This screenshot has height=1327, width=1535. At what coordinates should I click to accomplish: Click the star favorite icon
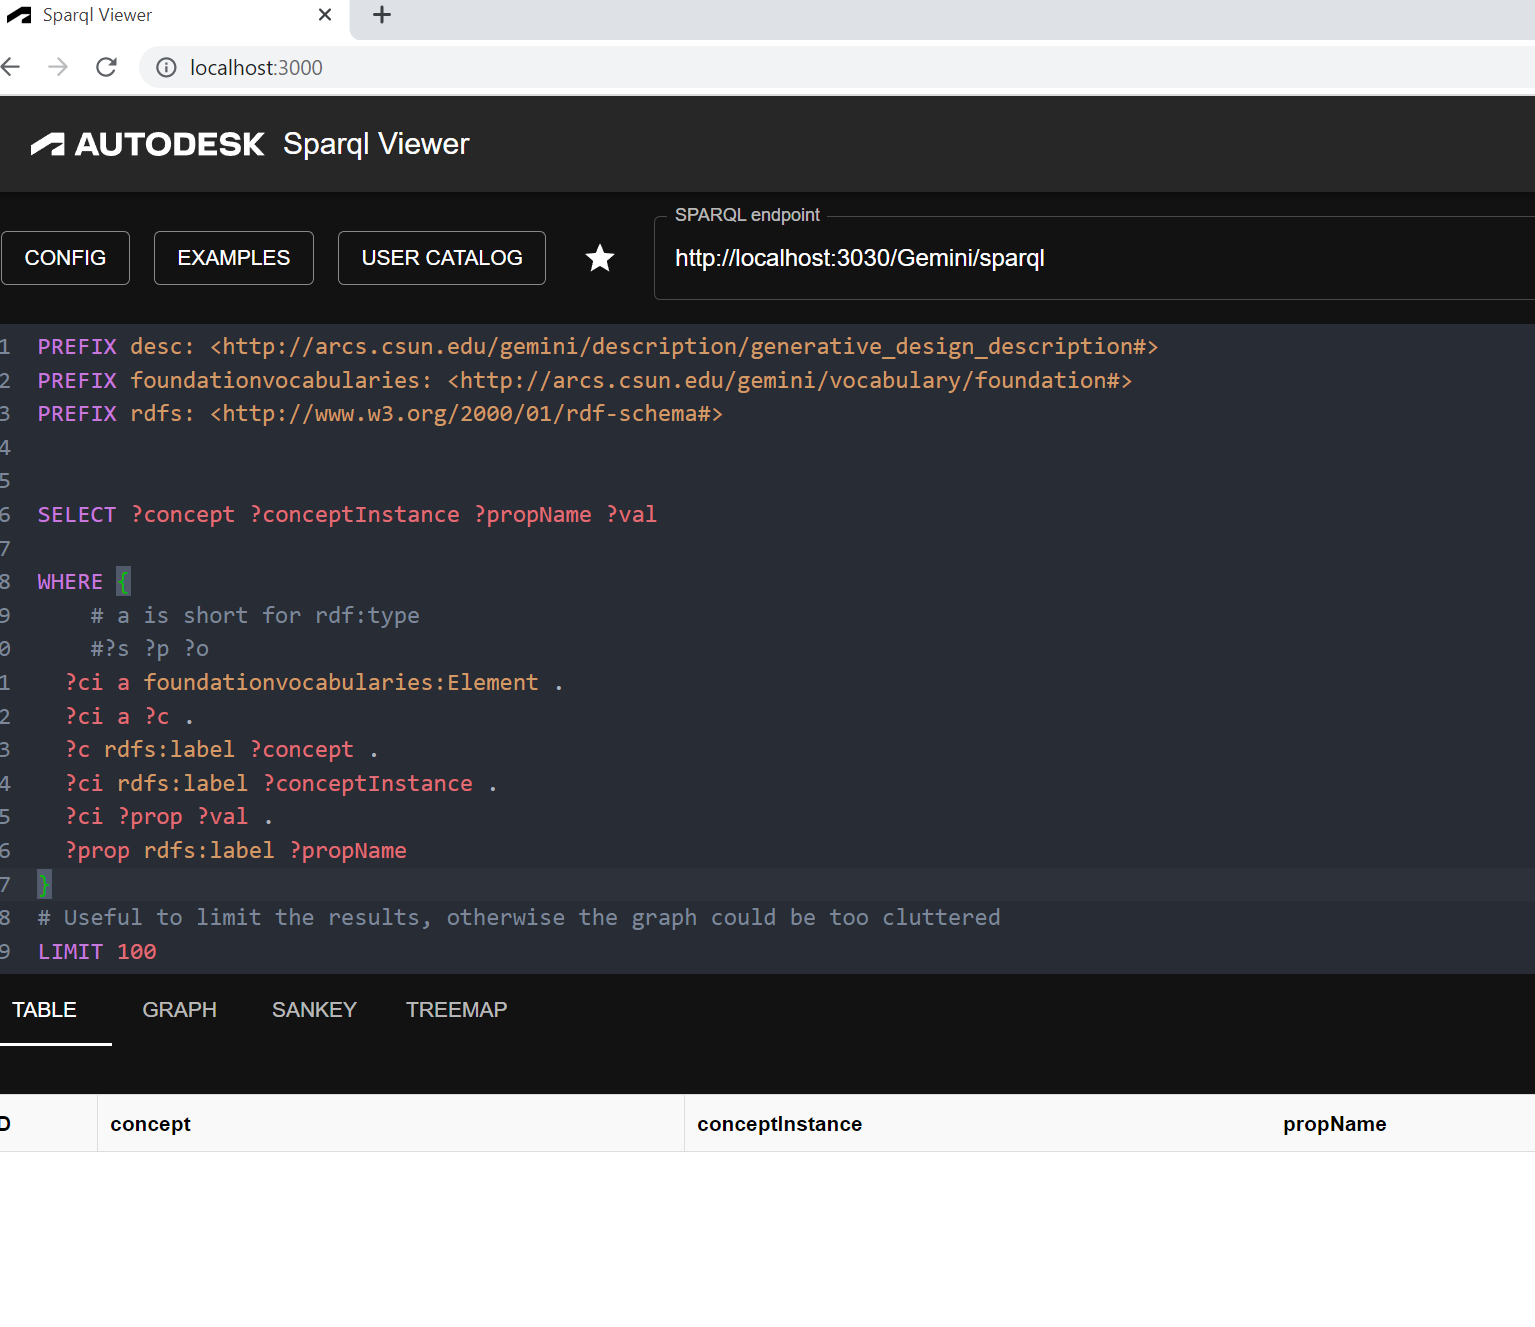click(x=600, y=258)
